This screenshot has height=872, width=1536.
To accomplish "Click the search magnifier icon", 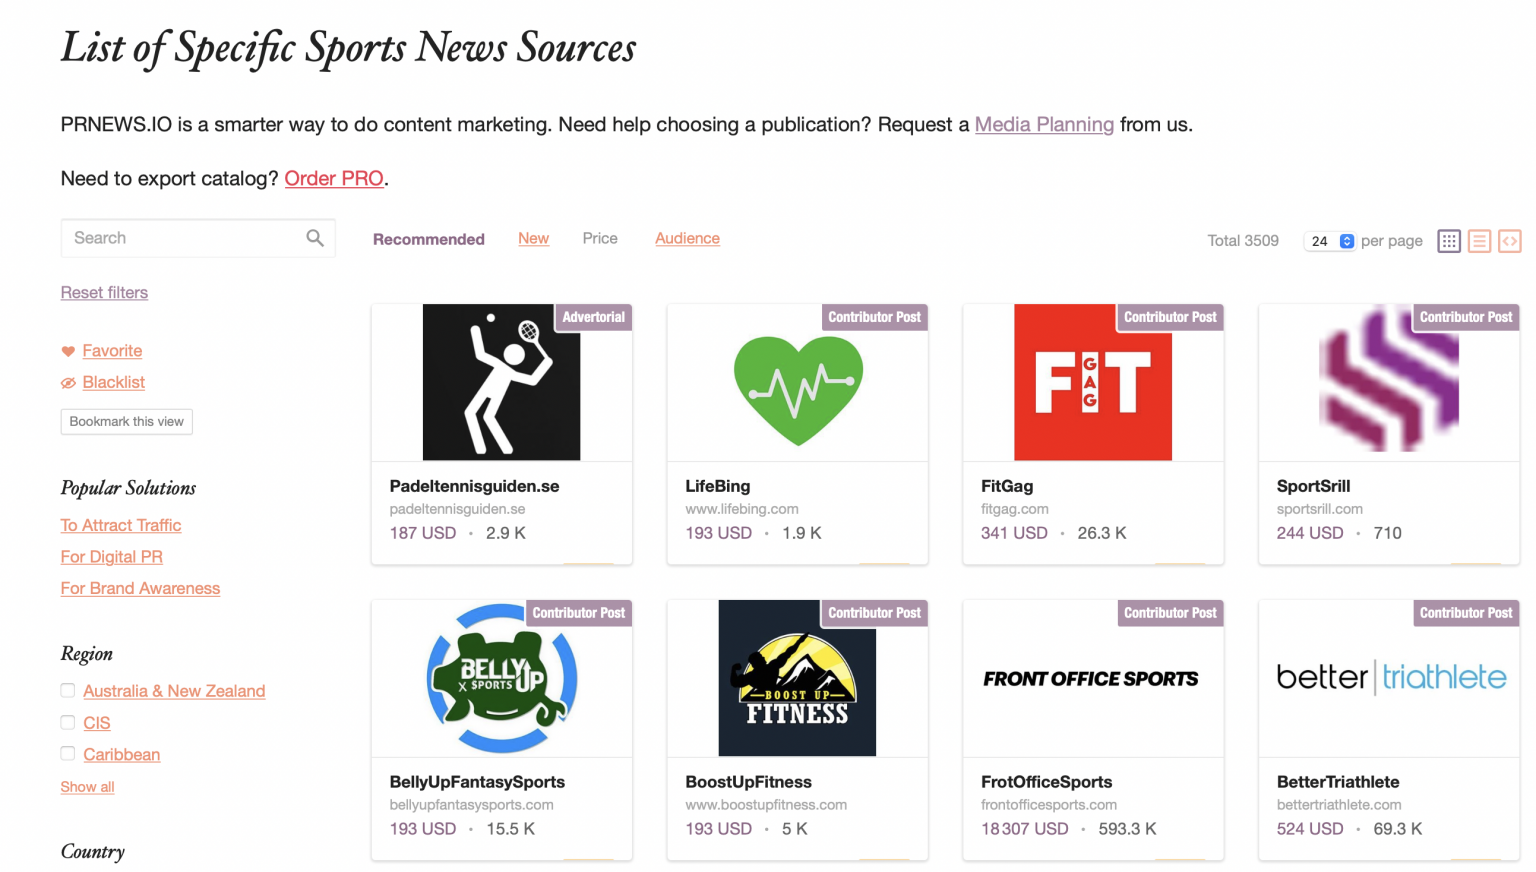I will [314, 238].
